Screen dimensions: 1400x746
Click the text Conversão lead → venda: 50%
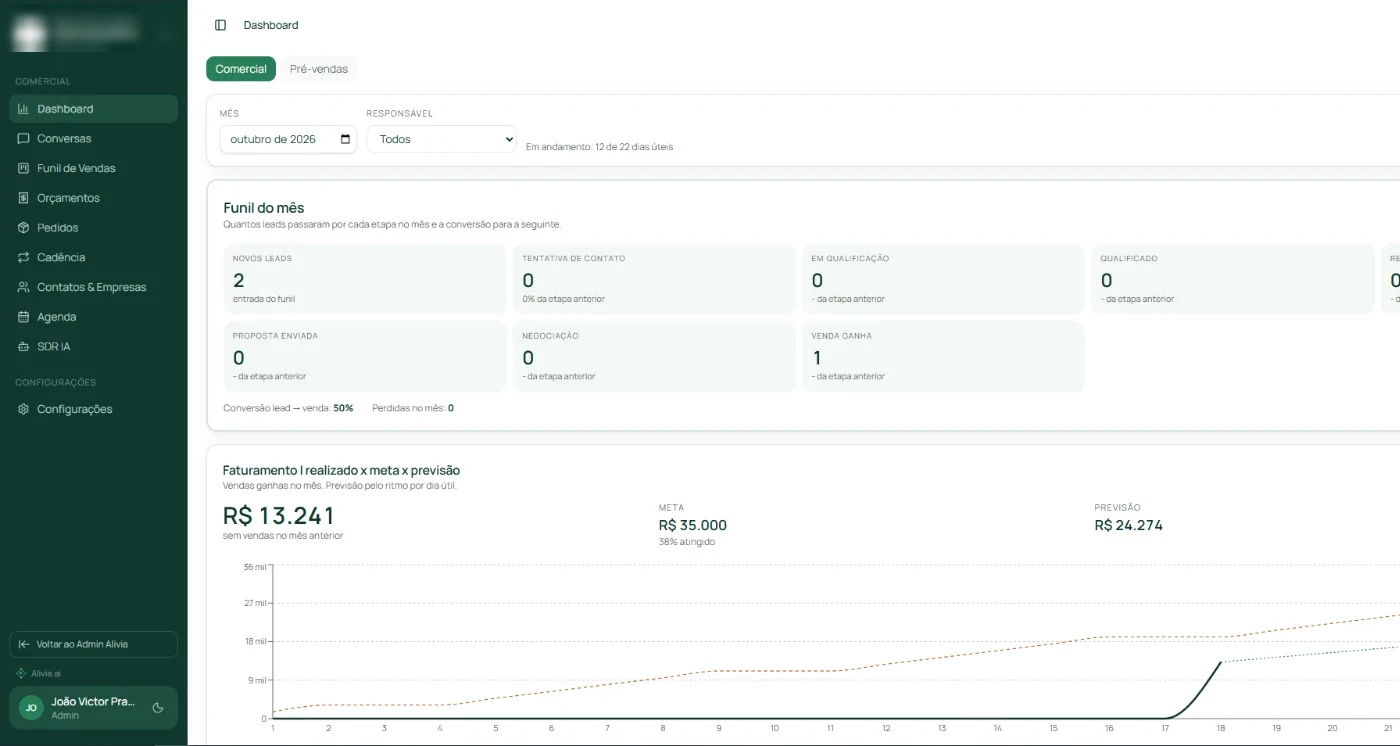(x=288, y=408)
